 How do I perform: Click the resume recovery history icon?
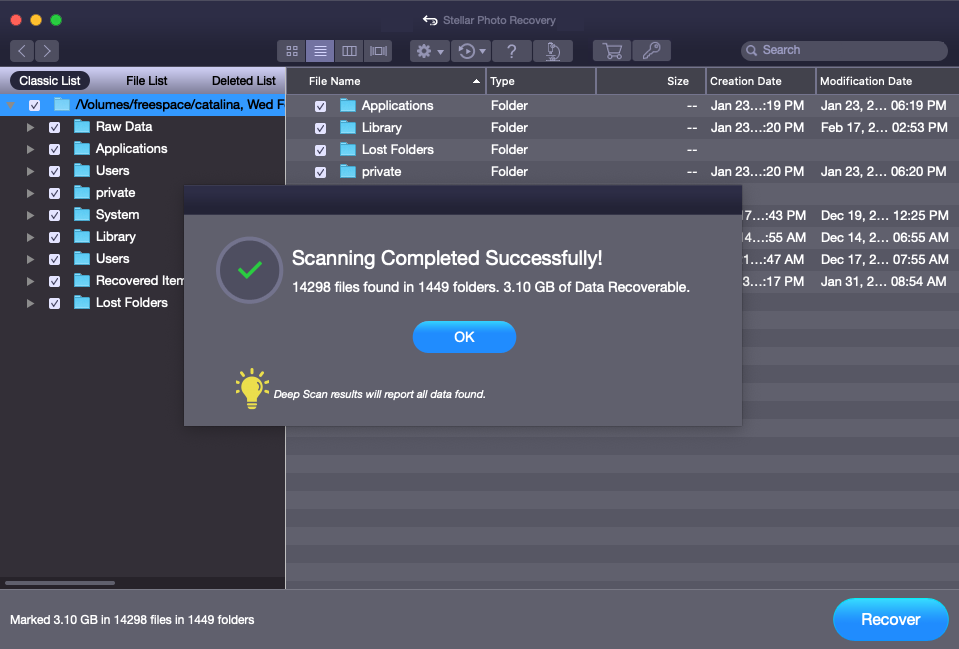[472, 51]
